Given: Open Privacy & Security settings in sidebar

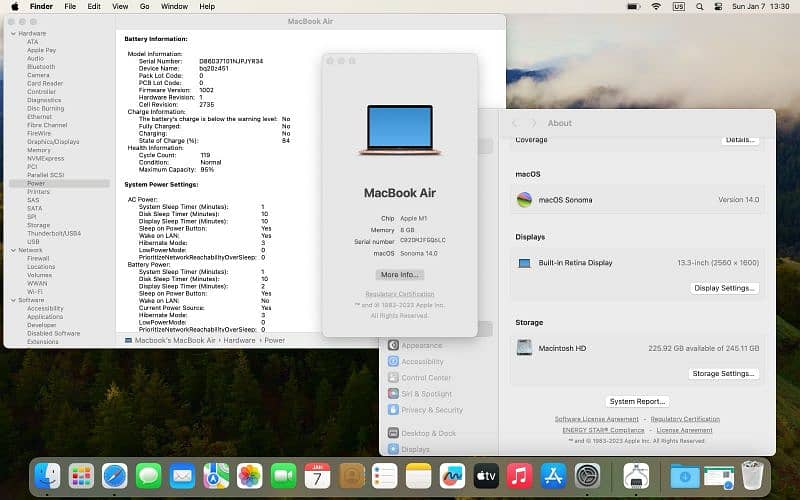Looking at the screenshot, I should point(394,410).
